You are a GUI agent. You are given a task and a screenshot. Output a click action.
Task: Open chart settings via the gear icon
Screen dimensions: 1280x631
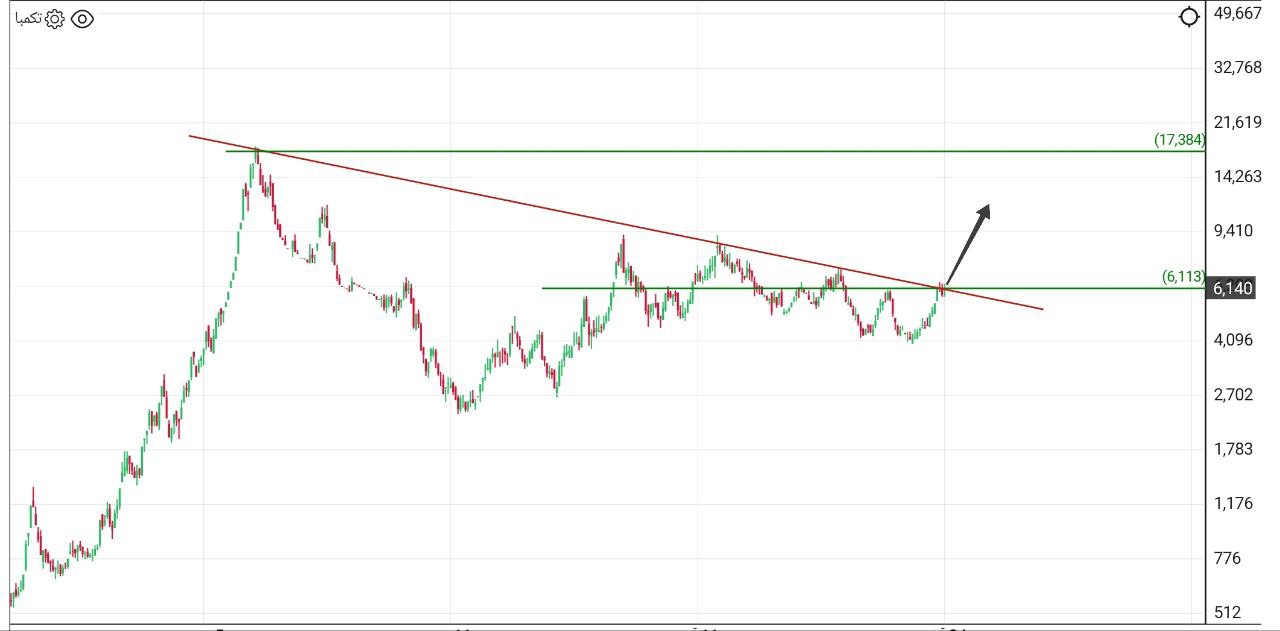(55, 18)
